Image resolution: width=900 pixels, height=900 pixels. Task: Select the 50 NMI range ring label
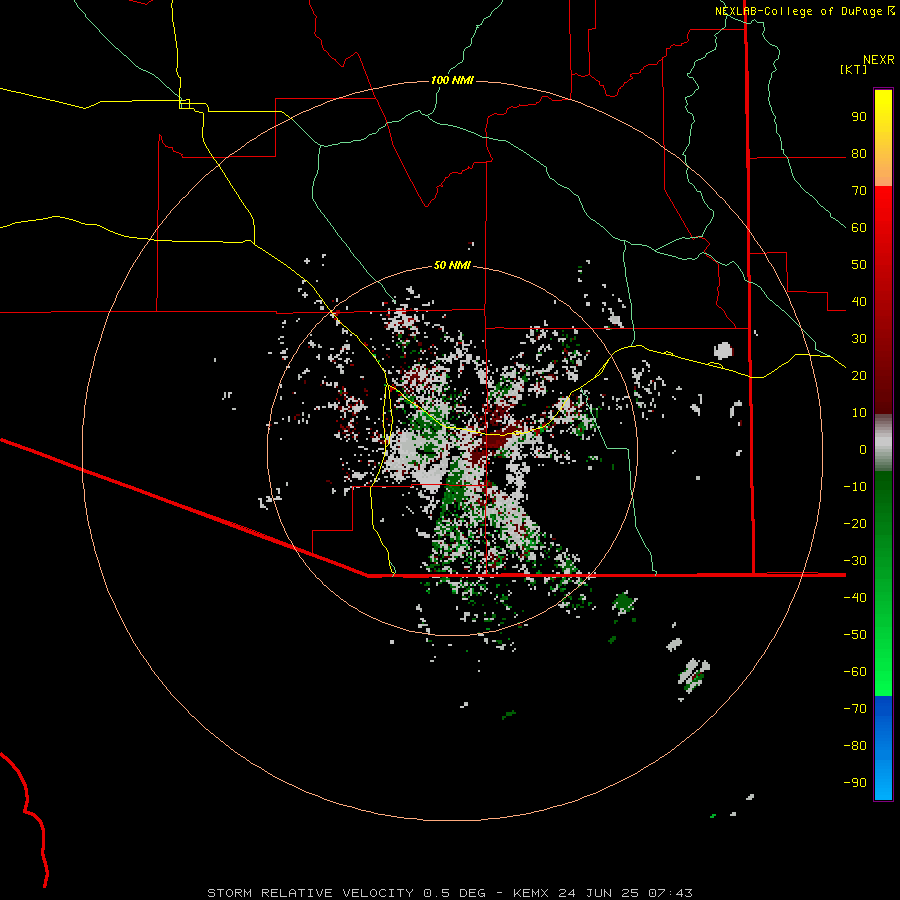point(452,265)
